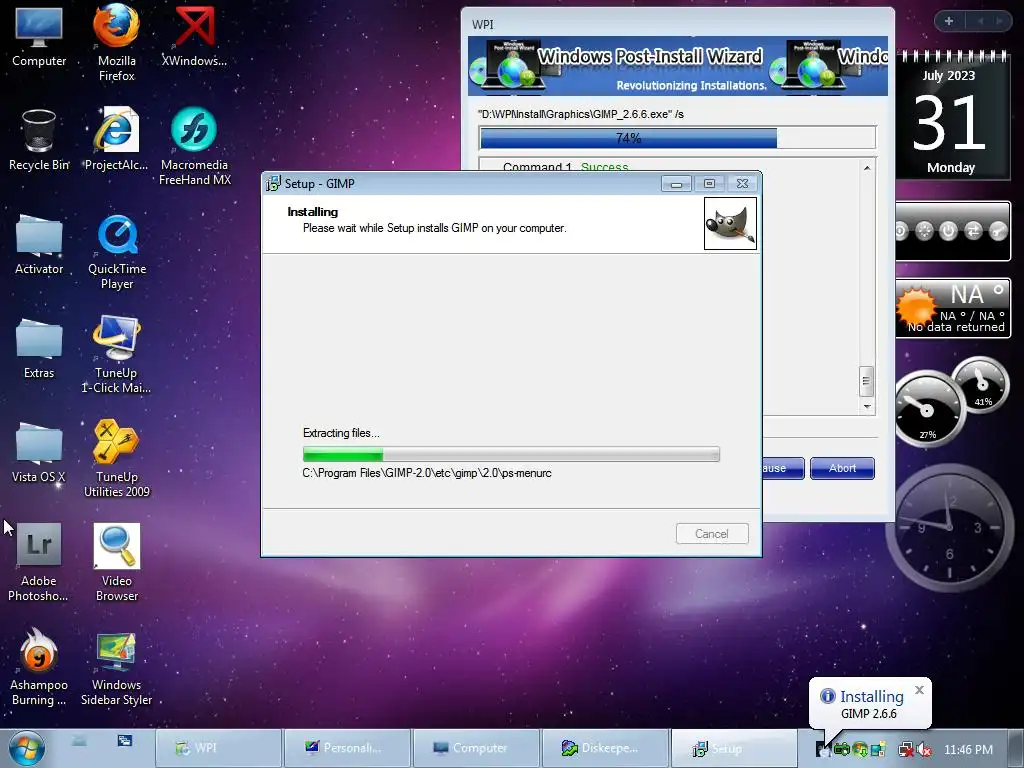1024x768 pixels.
Task: Click the Windows Start orb
Action: tap(27, 748)
